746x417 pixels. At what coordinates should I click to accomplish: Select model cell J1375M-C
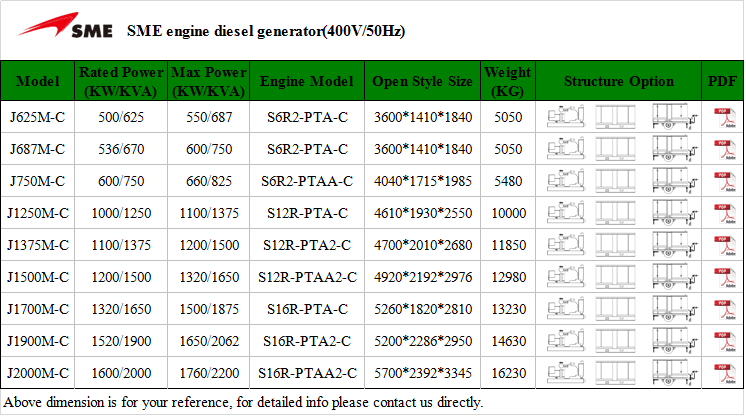[x=38, y=245]
